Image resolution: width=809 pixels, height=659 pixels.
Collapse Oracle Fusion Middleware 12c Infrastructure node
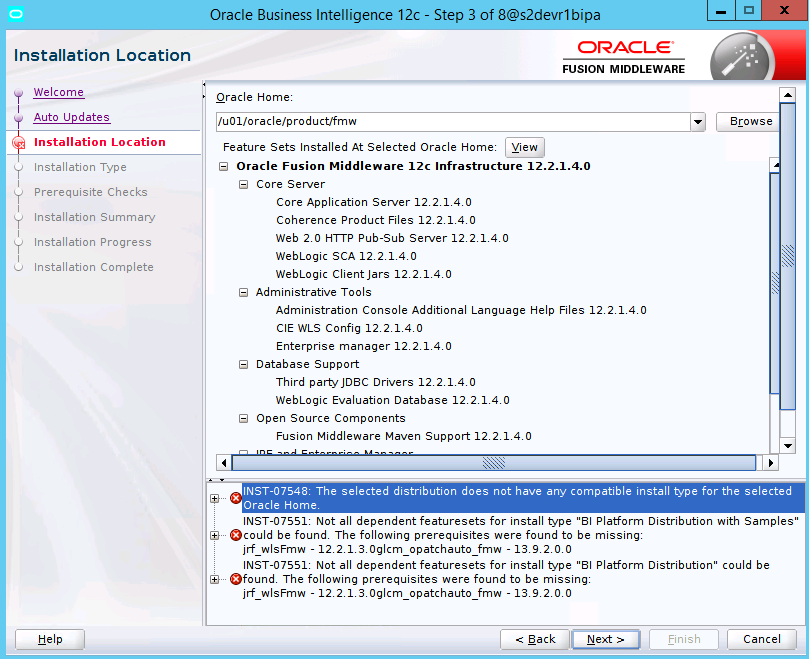pos(223,166)
